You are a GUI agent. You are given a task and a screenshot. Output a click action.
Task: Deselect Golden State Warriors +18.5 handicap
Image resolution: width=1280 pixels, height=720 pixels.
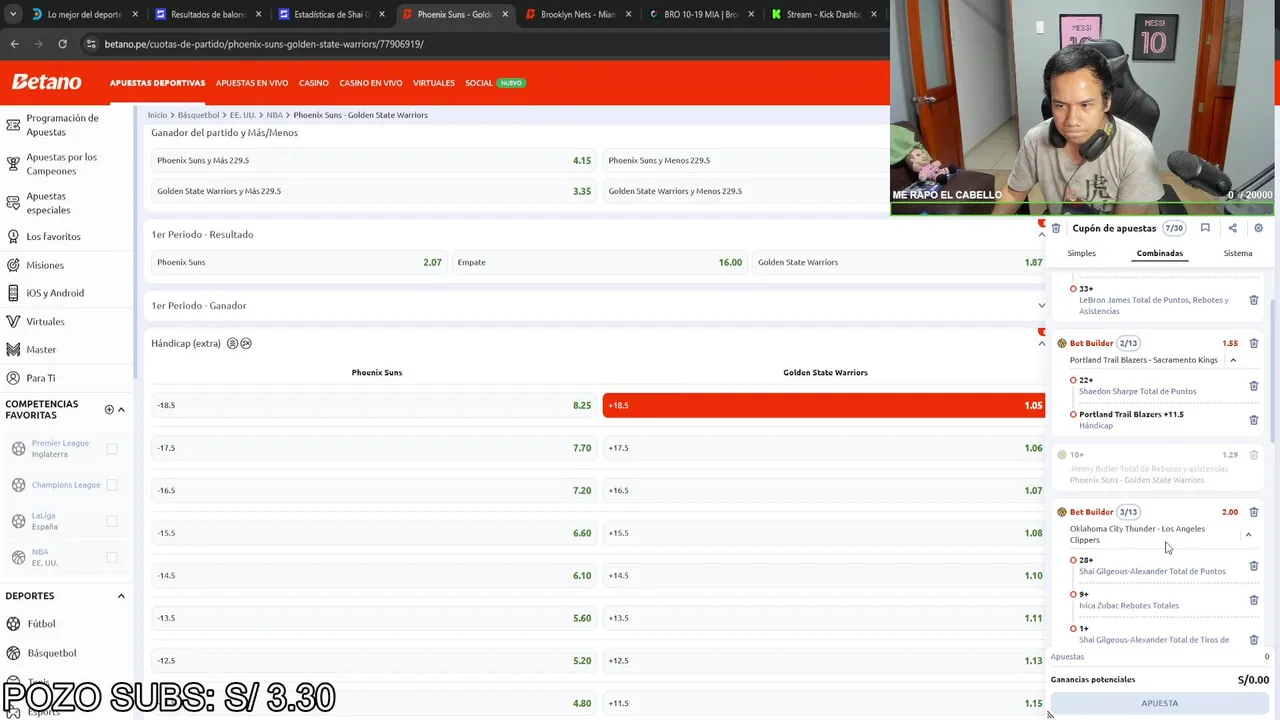[825, 405]
